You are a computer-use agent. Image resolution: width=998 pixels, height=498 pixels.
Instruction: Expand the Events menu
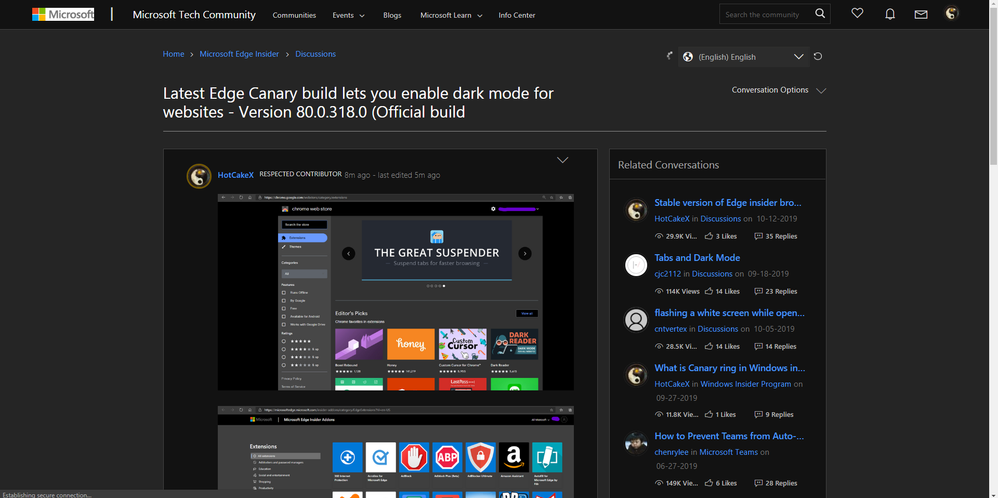click(349, 15)
